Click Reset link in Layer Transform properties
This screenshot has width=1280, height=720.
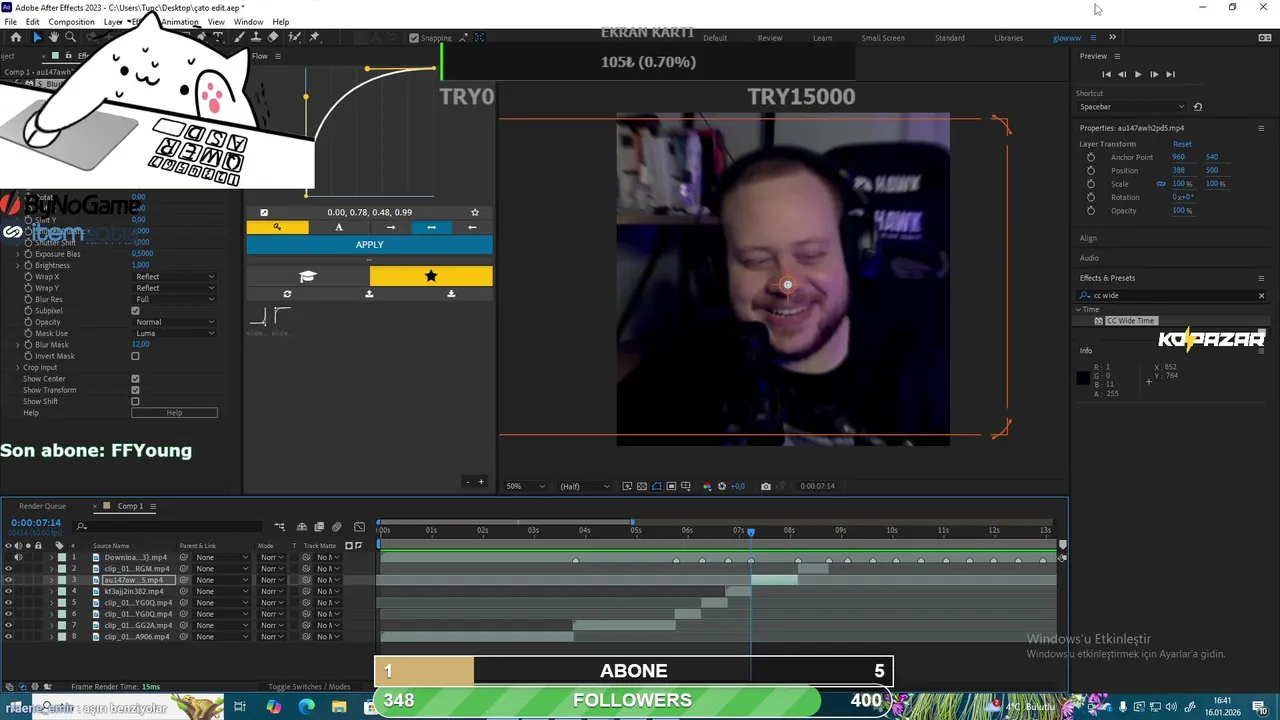(1182, 144)
